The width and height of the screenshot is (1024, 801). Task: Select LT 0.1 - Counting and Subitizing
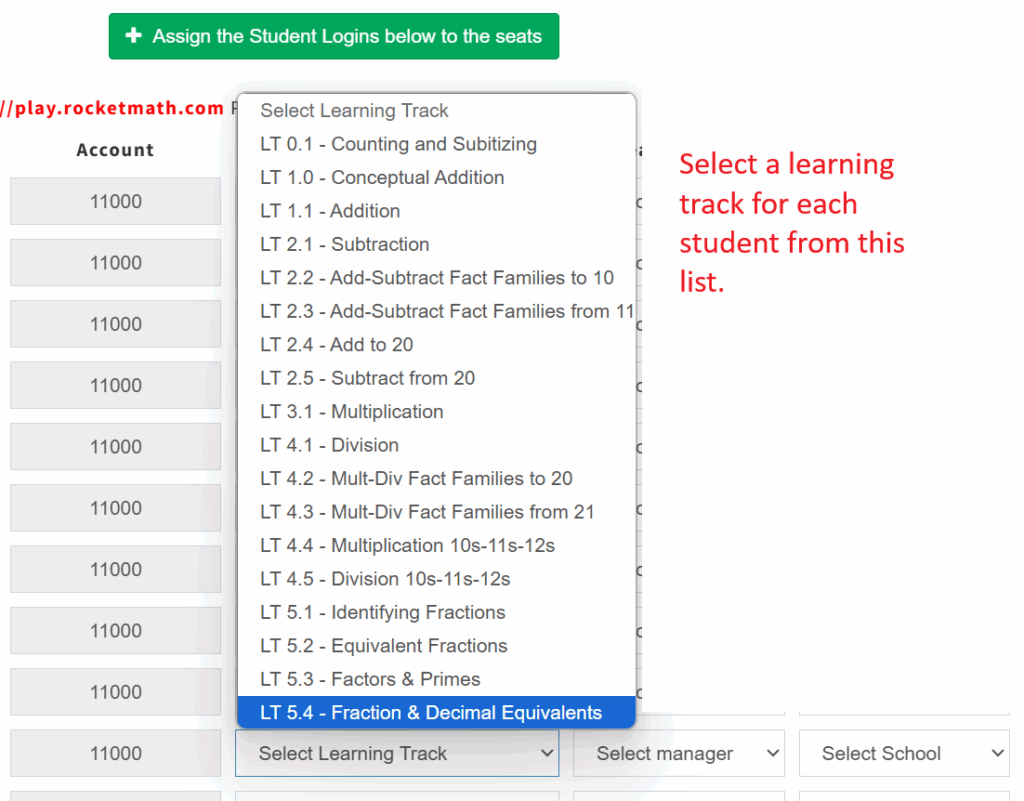click(x=397, y=144)
